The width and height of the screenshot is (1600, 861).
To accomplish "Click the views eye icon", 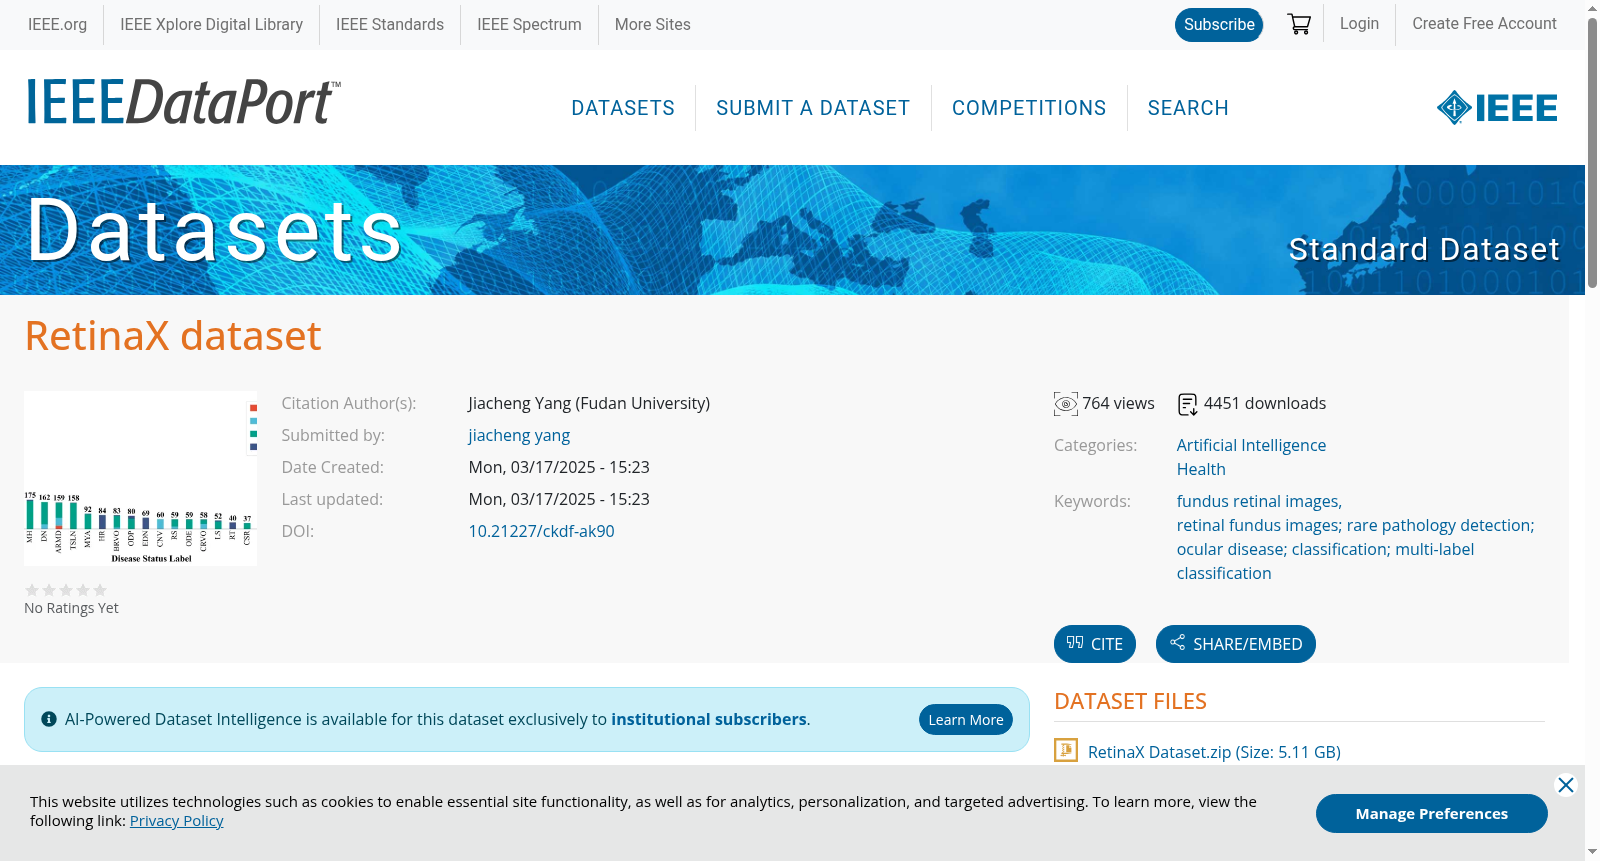I will click(1066, 404).
